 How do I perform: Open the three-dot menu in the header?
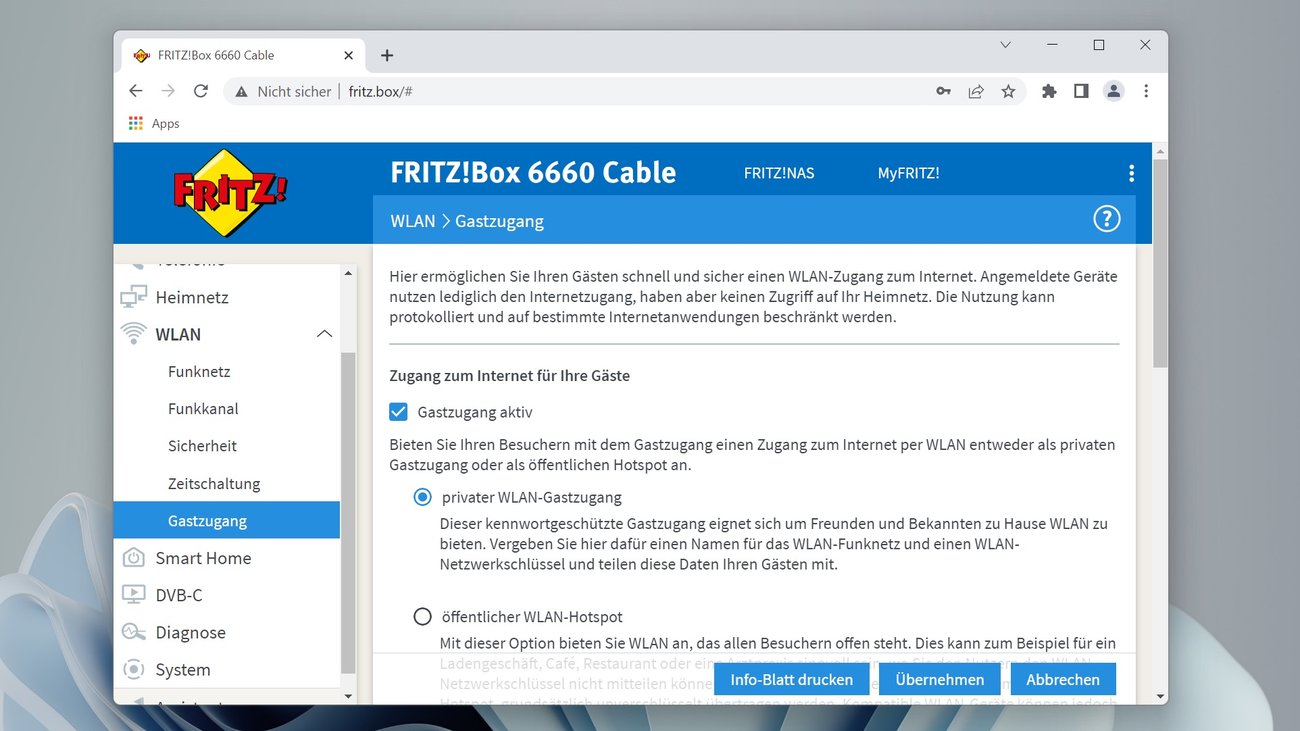(x=1131, y=172)
